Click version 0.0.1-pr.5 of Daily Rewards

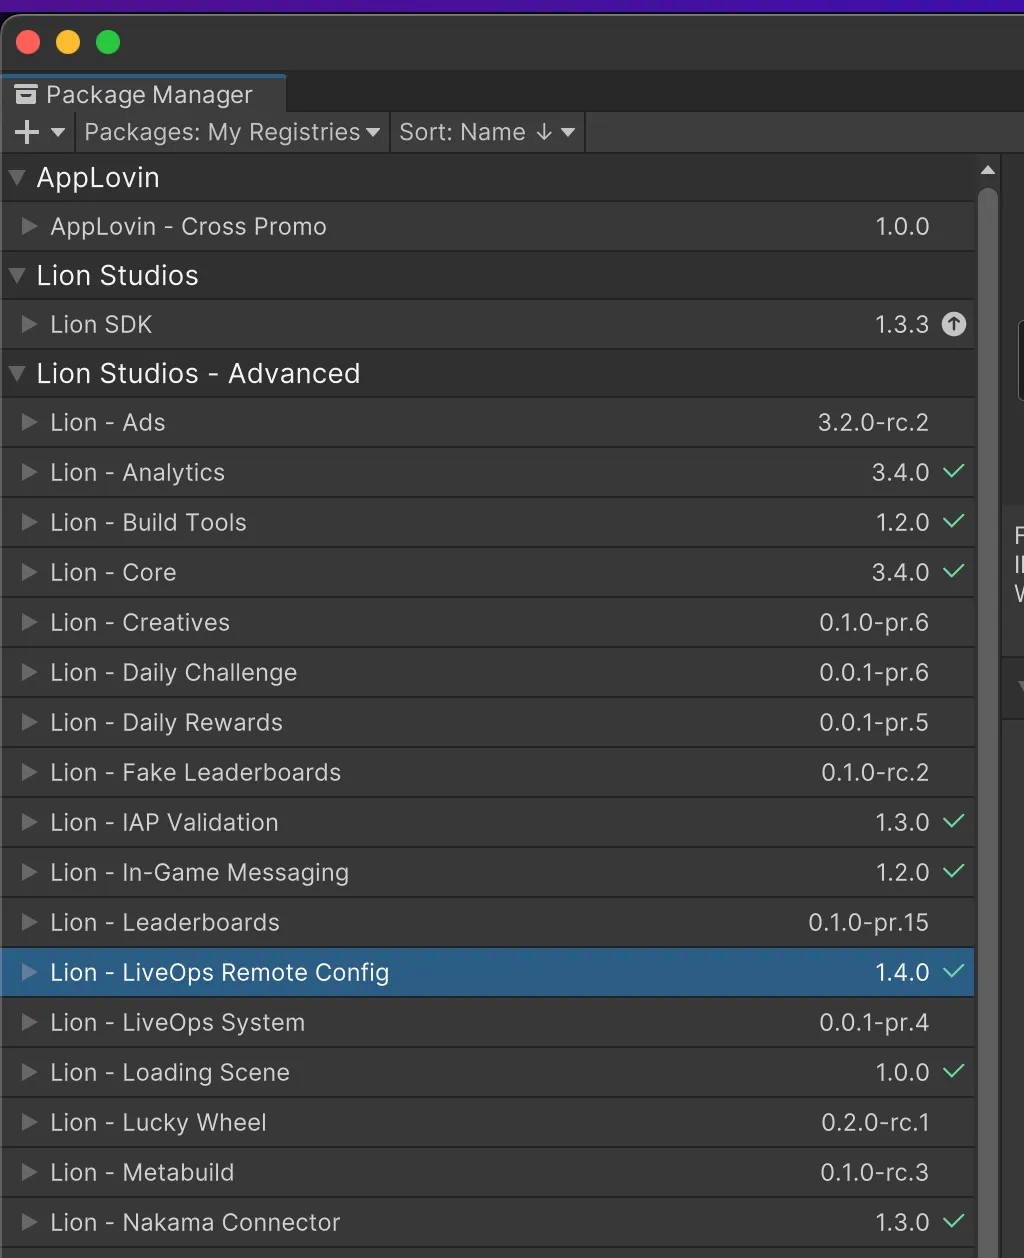click(875, 723)
